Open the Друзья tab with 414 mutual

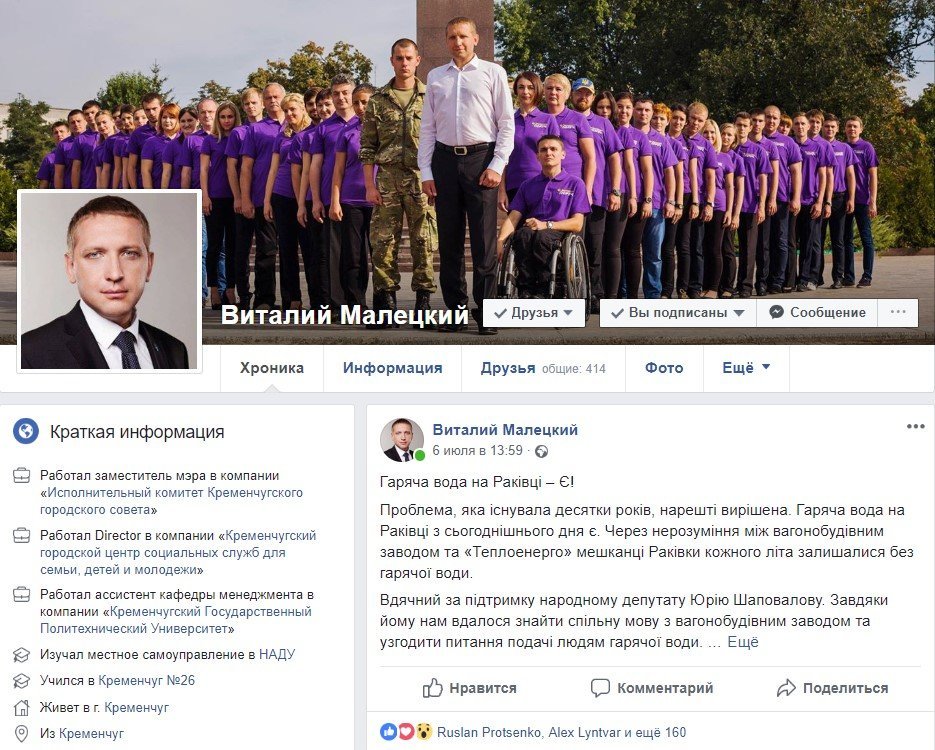point(543,368)
